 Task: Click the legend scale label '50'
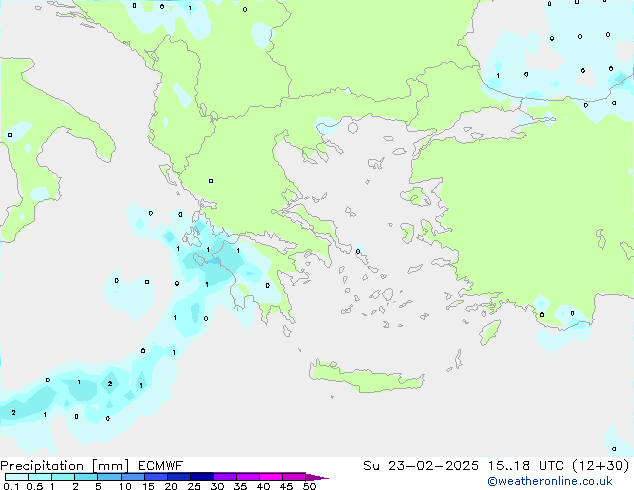309,486
